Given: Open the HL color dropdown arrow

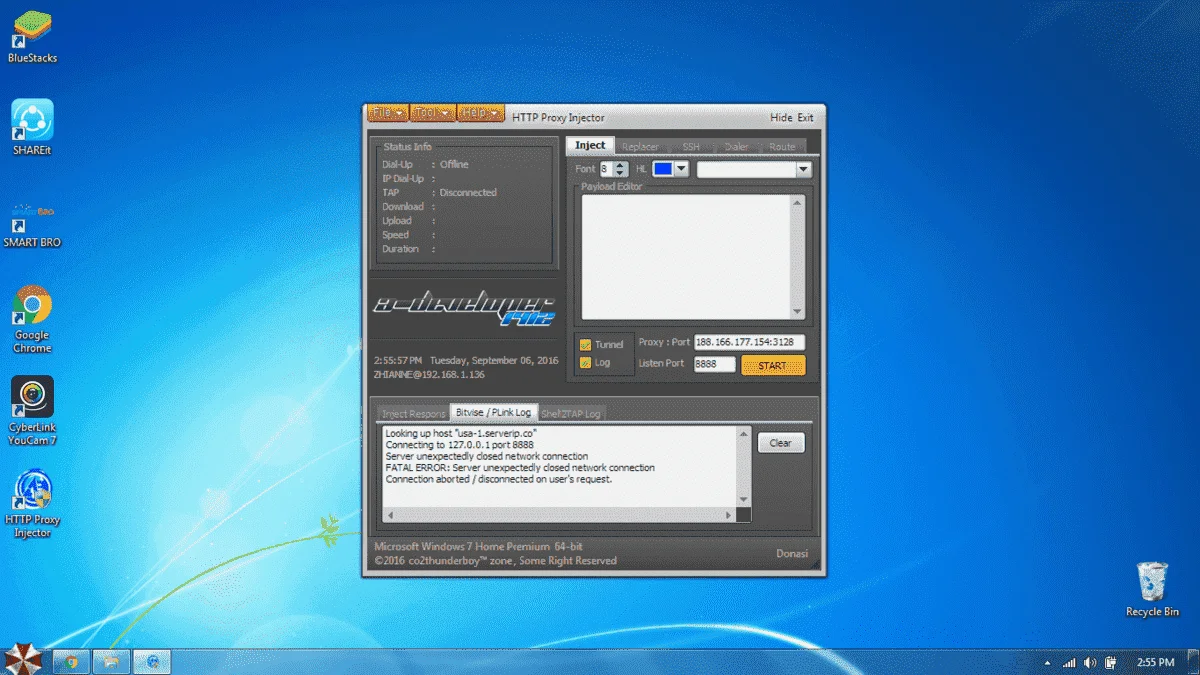Looking at the screenshot, I should point(682,170).
